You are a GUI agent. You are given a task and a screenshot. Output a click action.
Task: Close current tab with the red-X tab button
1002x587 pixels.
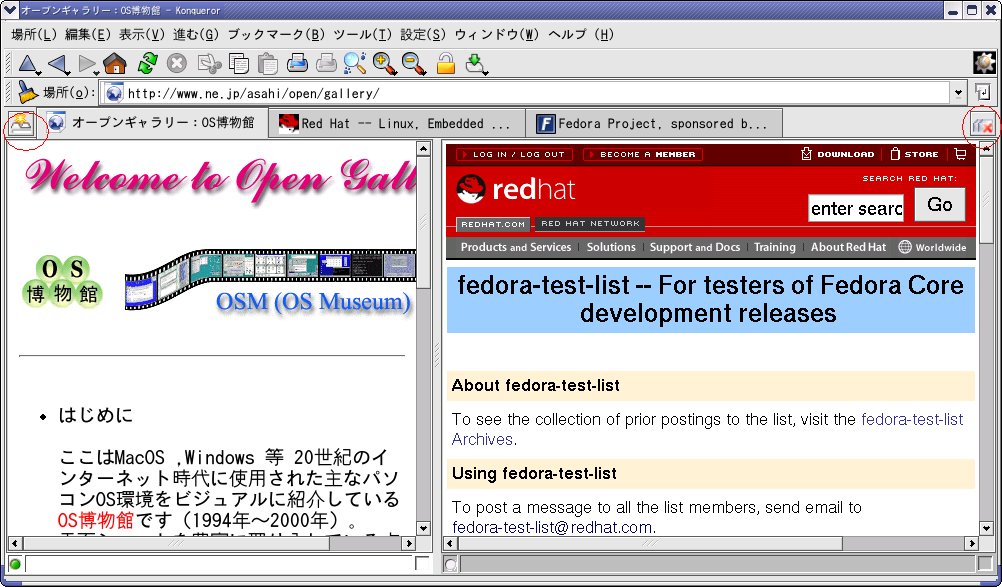coord(982,126)
